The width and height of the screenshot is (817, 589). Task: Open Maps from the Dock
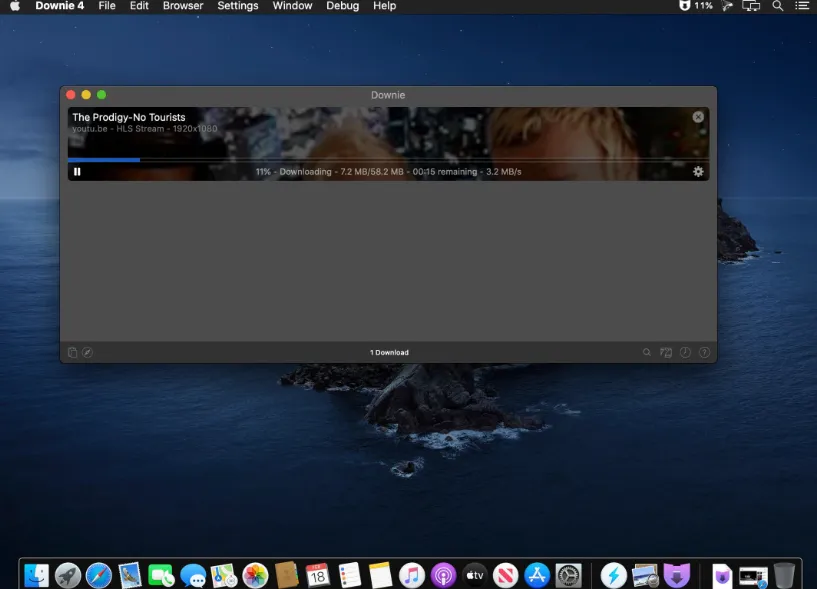tap(224, 575)
